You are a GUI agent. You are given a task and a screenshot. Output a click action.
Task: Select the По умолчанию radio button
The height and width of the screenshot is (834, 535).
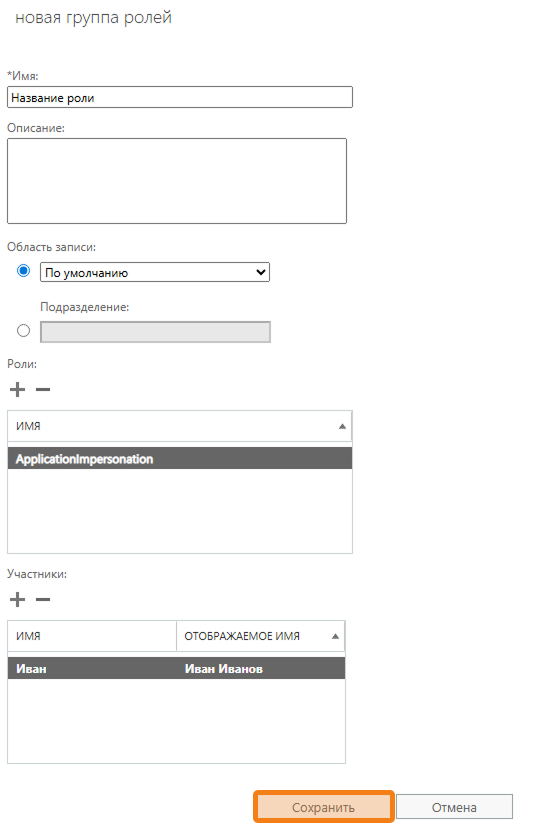click(x=23, y=271)
